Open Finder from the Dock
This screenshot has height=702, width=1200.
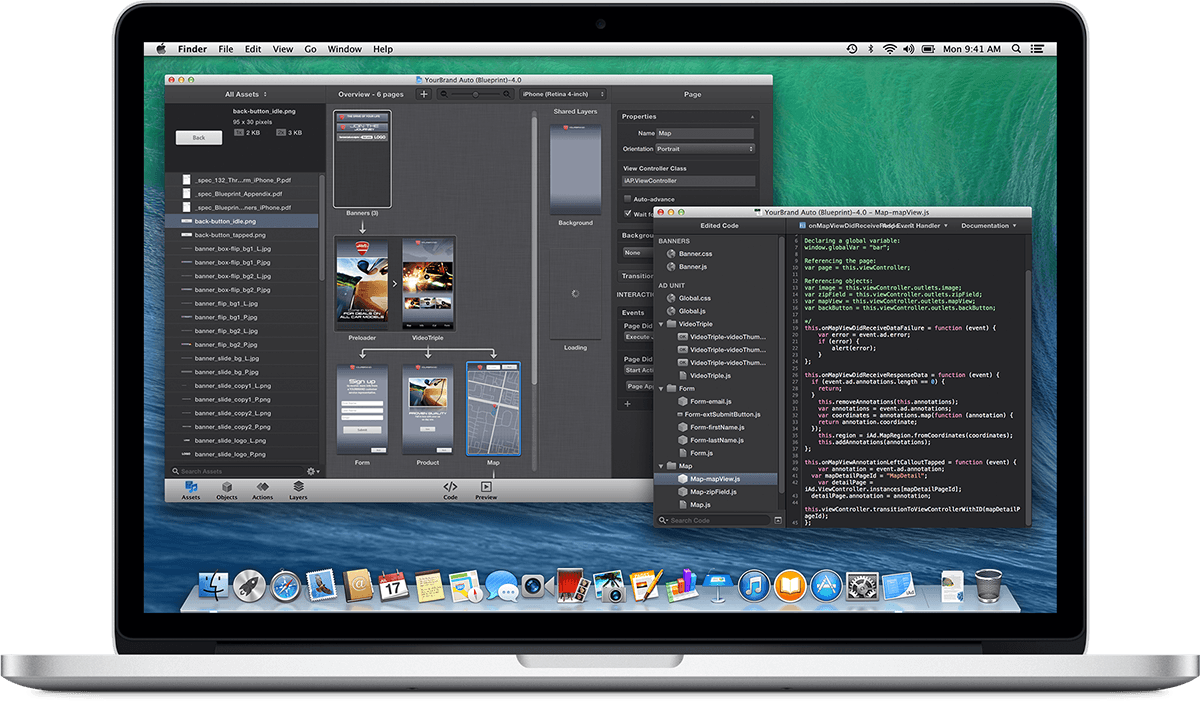tap(215, 587)
